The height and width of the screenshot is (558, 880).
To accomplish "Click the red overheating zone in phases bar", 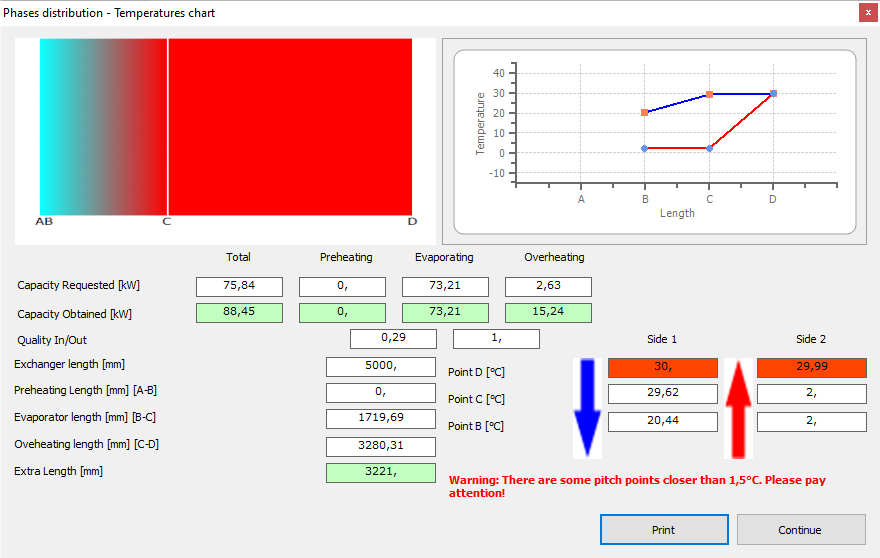I will pyautogui.click(x=290, y=125).
